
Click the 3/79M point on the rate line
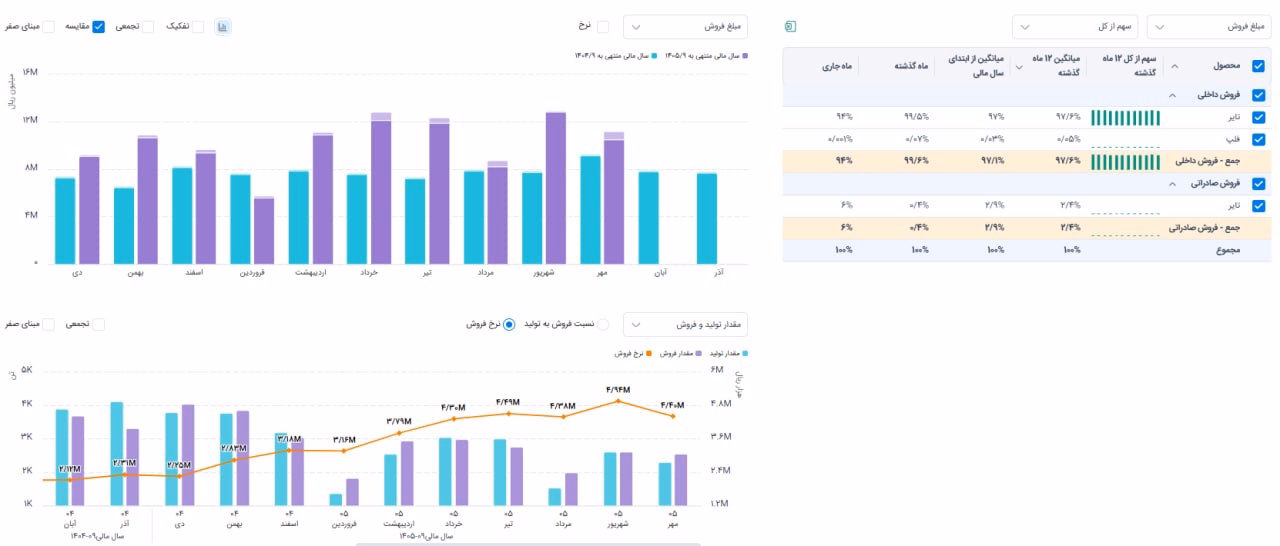398,433
